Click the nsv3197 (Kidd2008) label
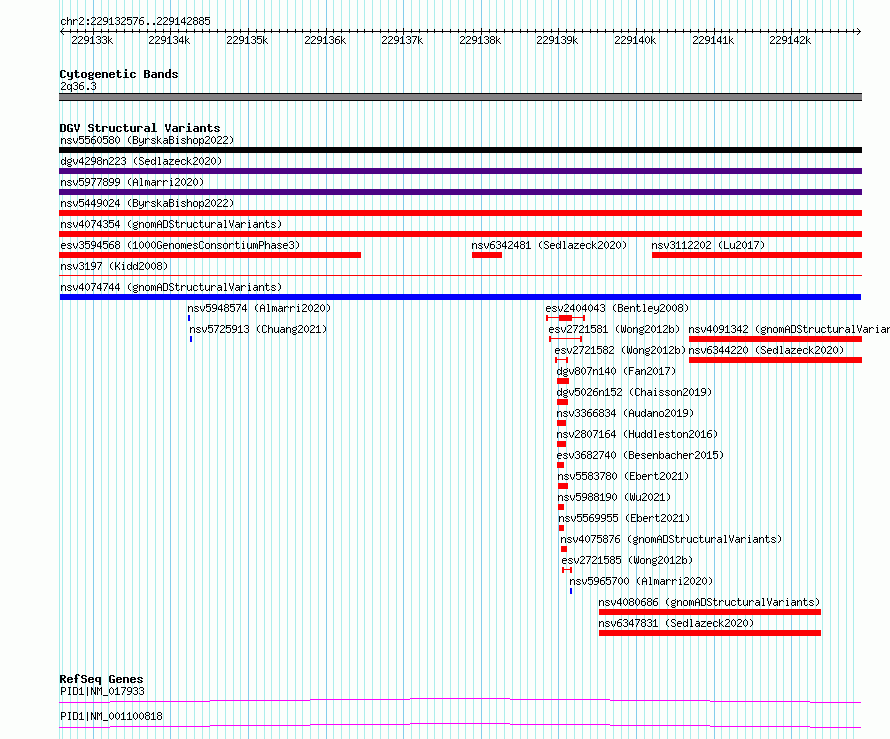 click(114, 266)
